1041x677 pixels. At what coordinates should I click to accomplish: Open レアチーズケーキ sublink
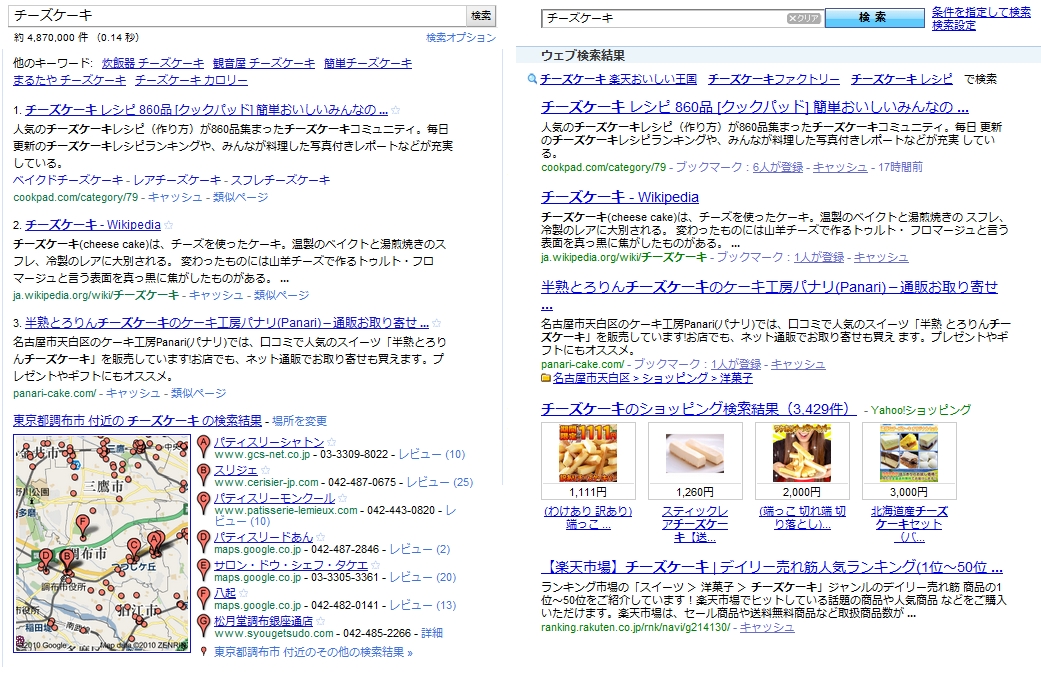tap(177, 180)
